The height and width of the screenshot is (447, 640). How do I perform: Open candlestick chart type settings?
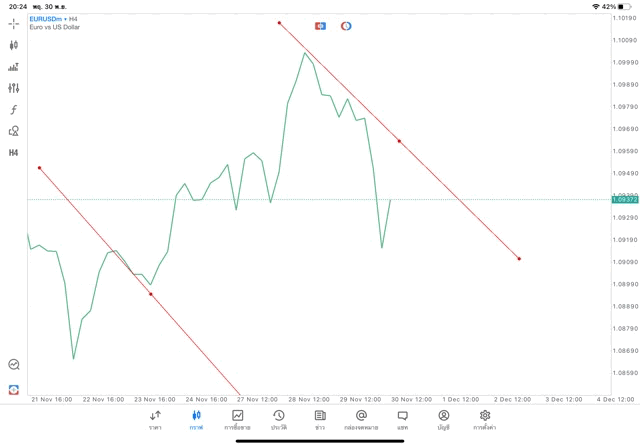point(14,45)
